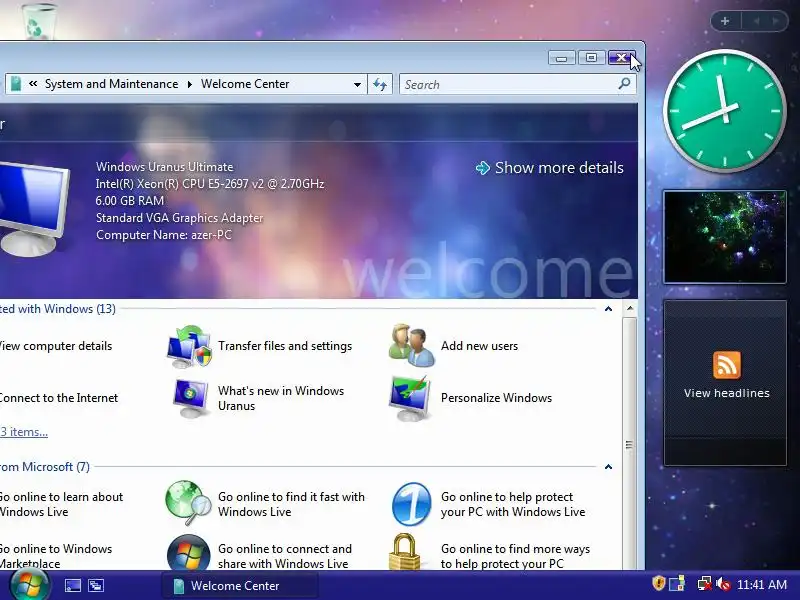Click the sidebar next gadgets arrow
Screen dimensions: 800x600
click(776, 21)
